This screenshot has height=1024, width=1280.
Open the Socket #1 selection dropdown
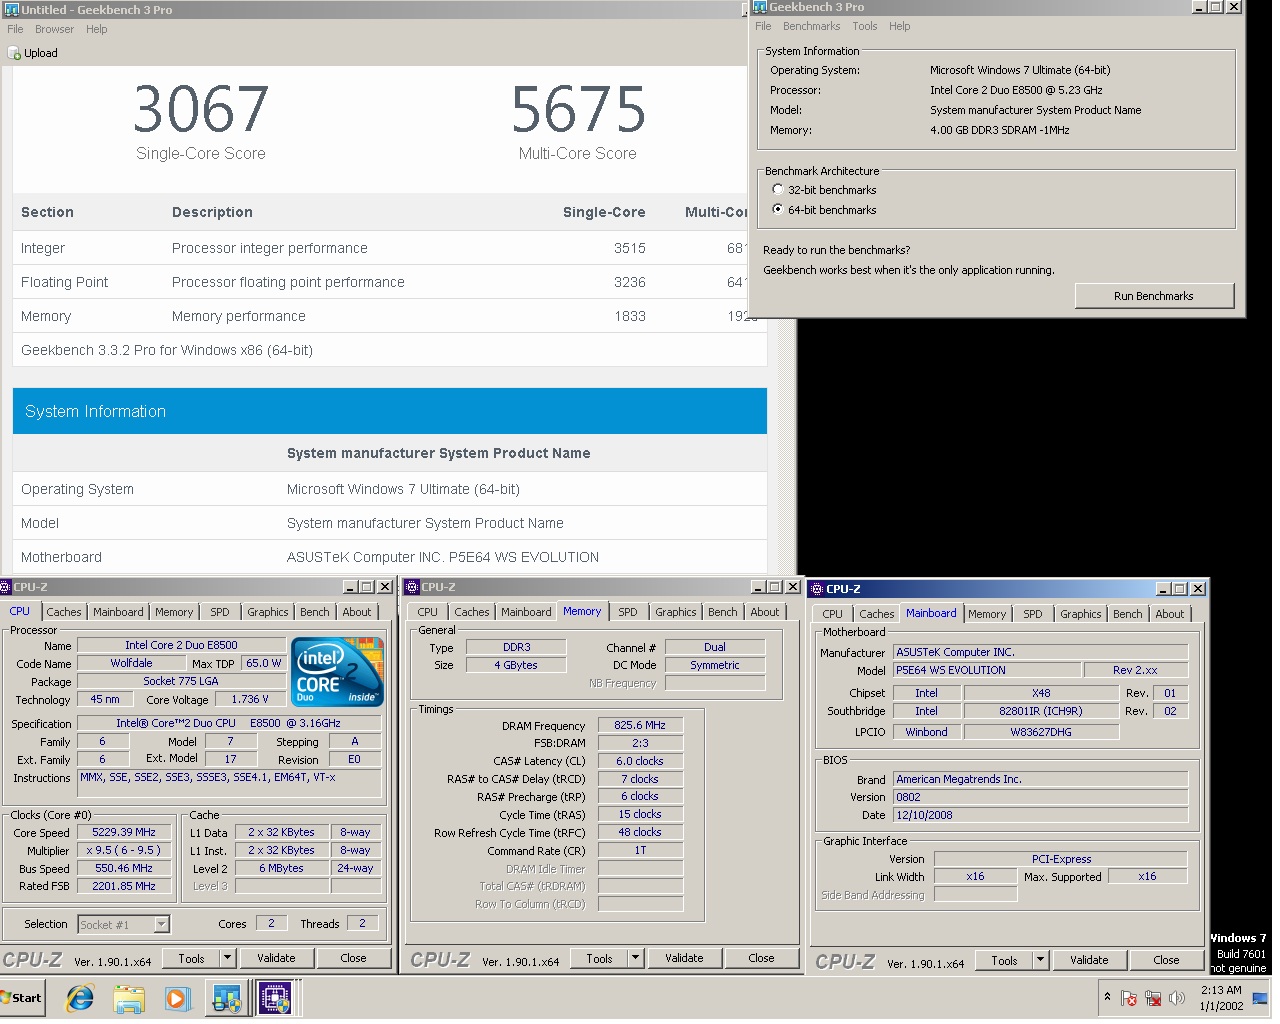pos(162,924)
